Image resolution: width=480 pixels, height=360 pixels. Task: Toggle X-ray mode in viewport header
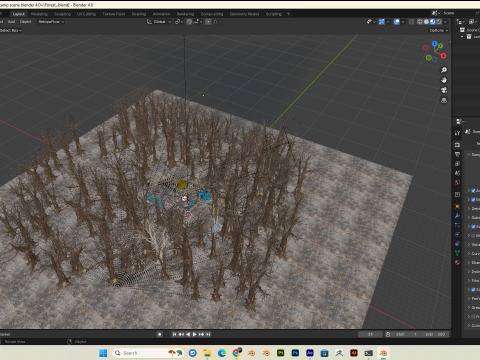[412, 22]
